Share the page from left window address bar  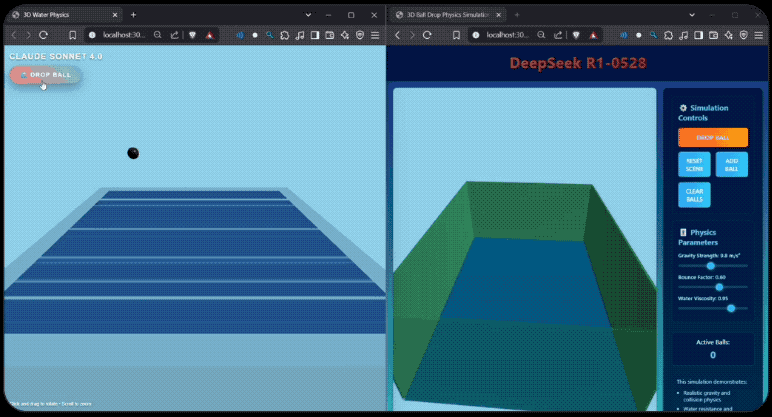point(174,35)
